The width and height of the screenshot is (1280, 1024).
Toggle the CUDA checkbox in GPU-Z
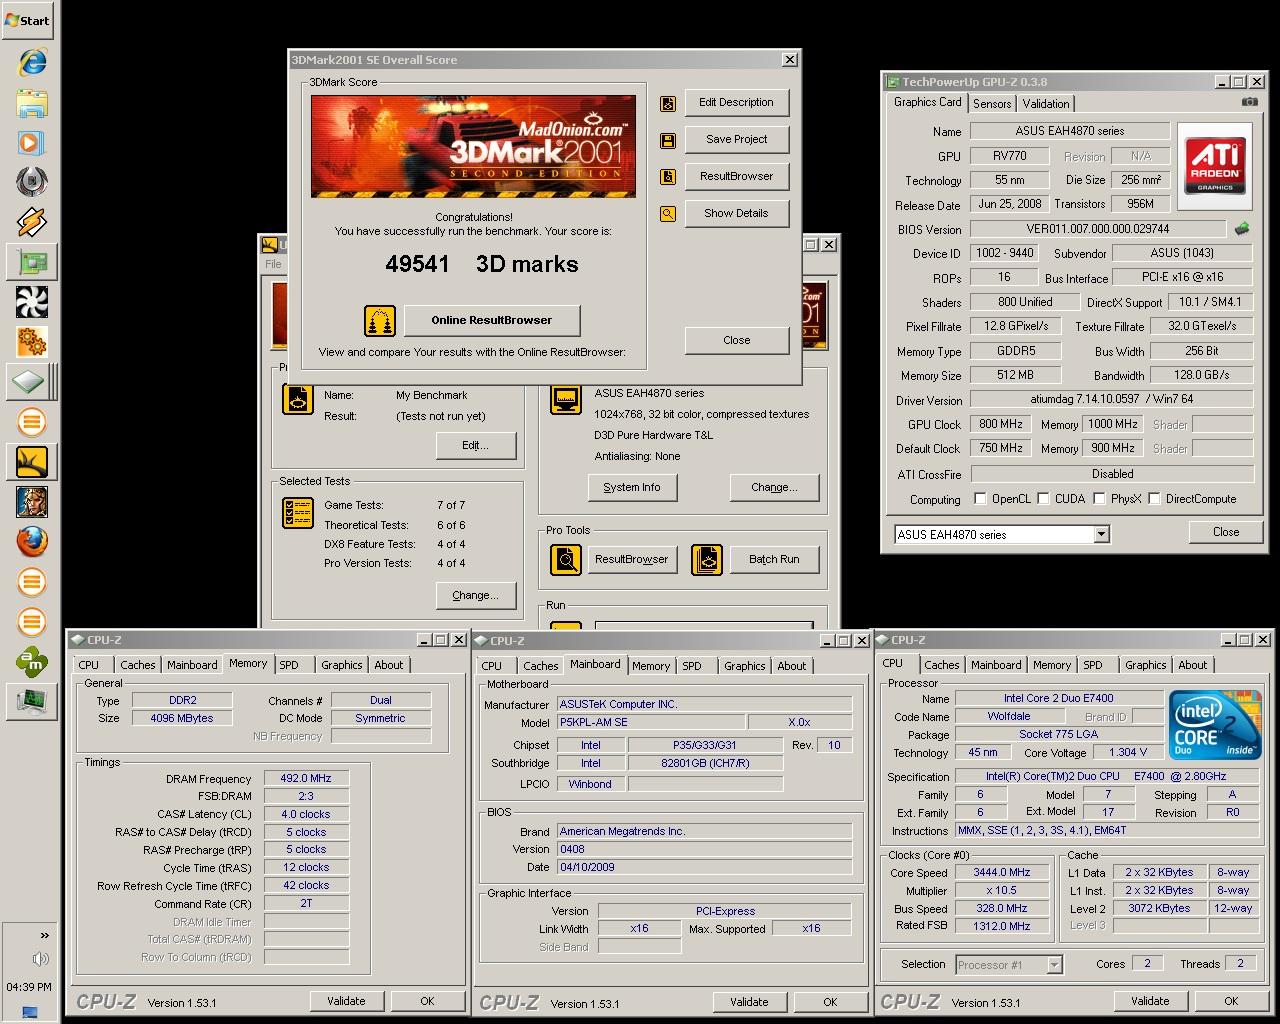pyautogui.click(x=1044, y=498)
